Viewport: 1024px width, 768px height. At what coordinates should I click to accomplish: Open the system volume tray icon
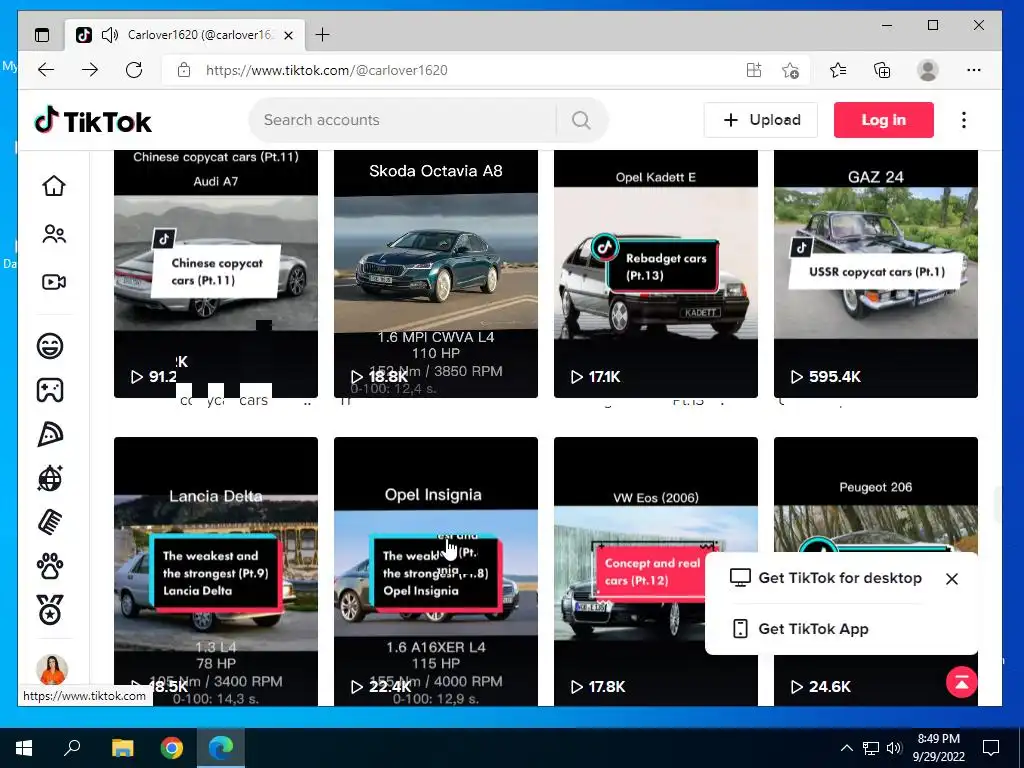894,748
